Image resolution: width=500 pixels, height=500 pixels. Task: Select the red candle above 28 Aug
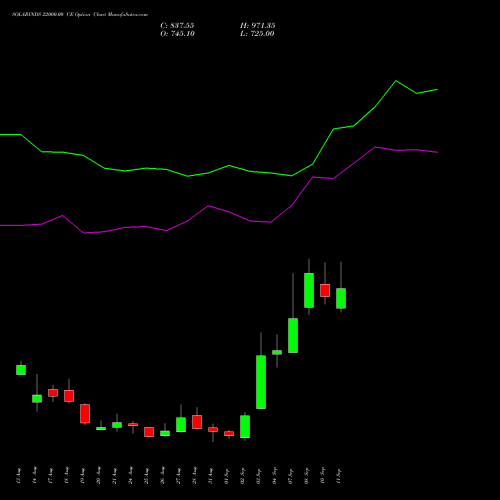click(x=197, y=422)
